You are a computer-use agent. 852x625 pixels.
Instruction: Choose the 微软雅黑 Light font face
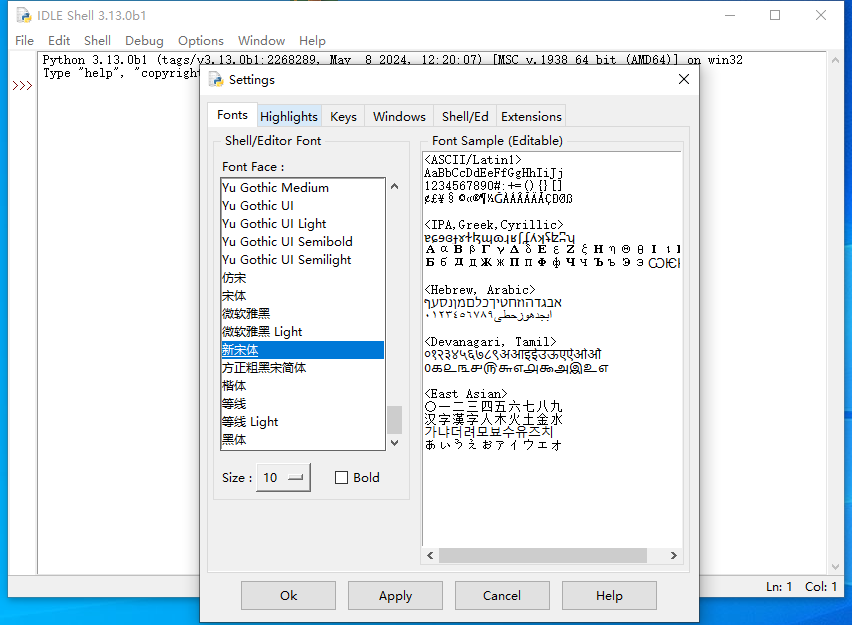tap(262, 332)
